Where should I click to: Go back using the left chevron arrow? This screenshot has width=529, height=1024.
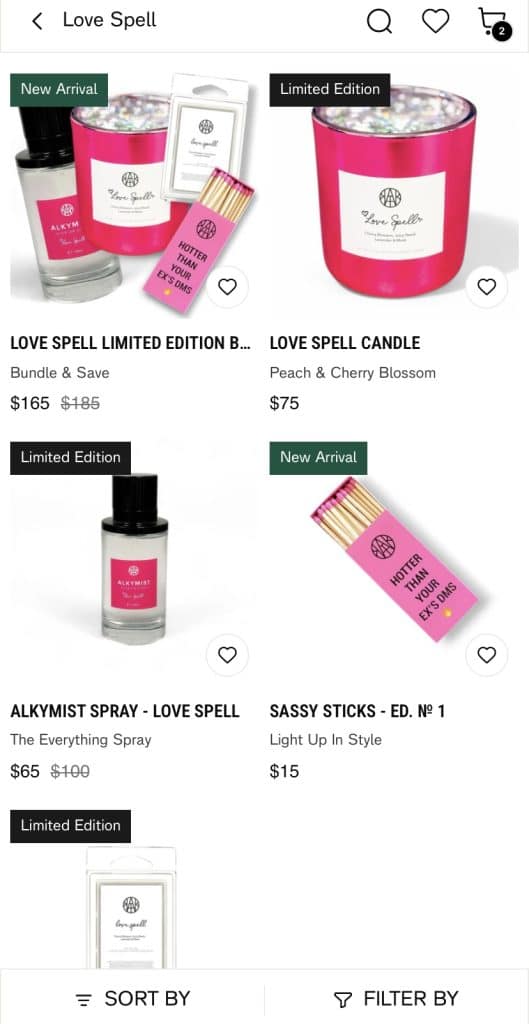[x=37, y=21]
